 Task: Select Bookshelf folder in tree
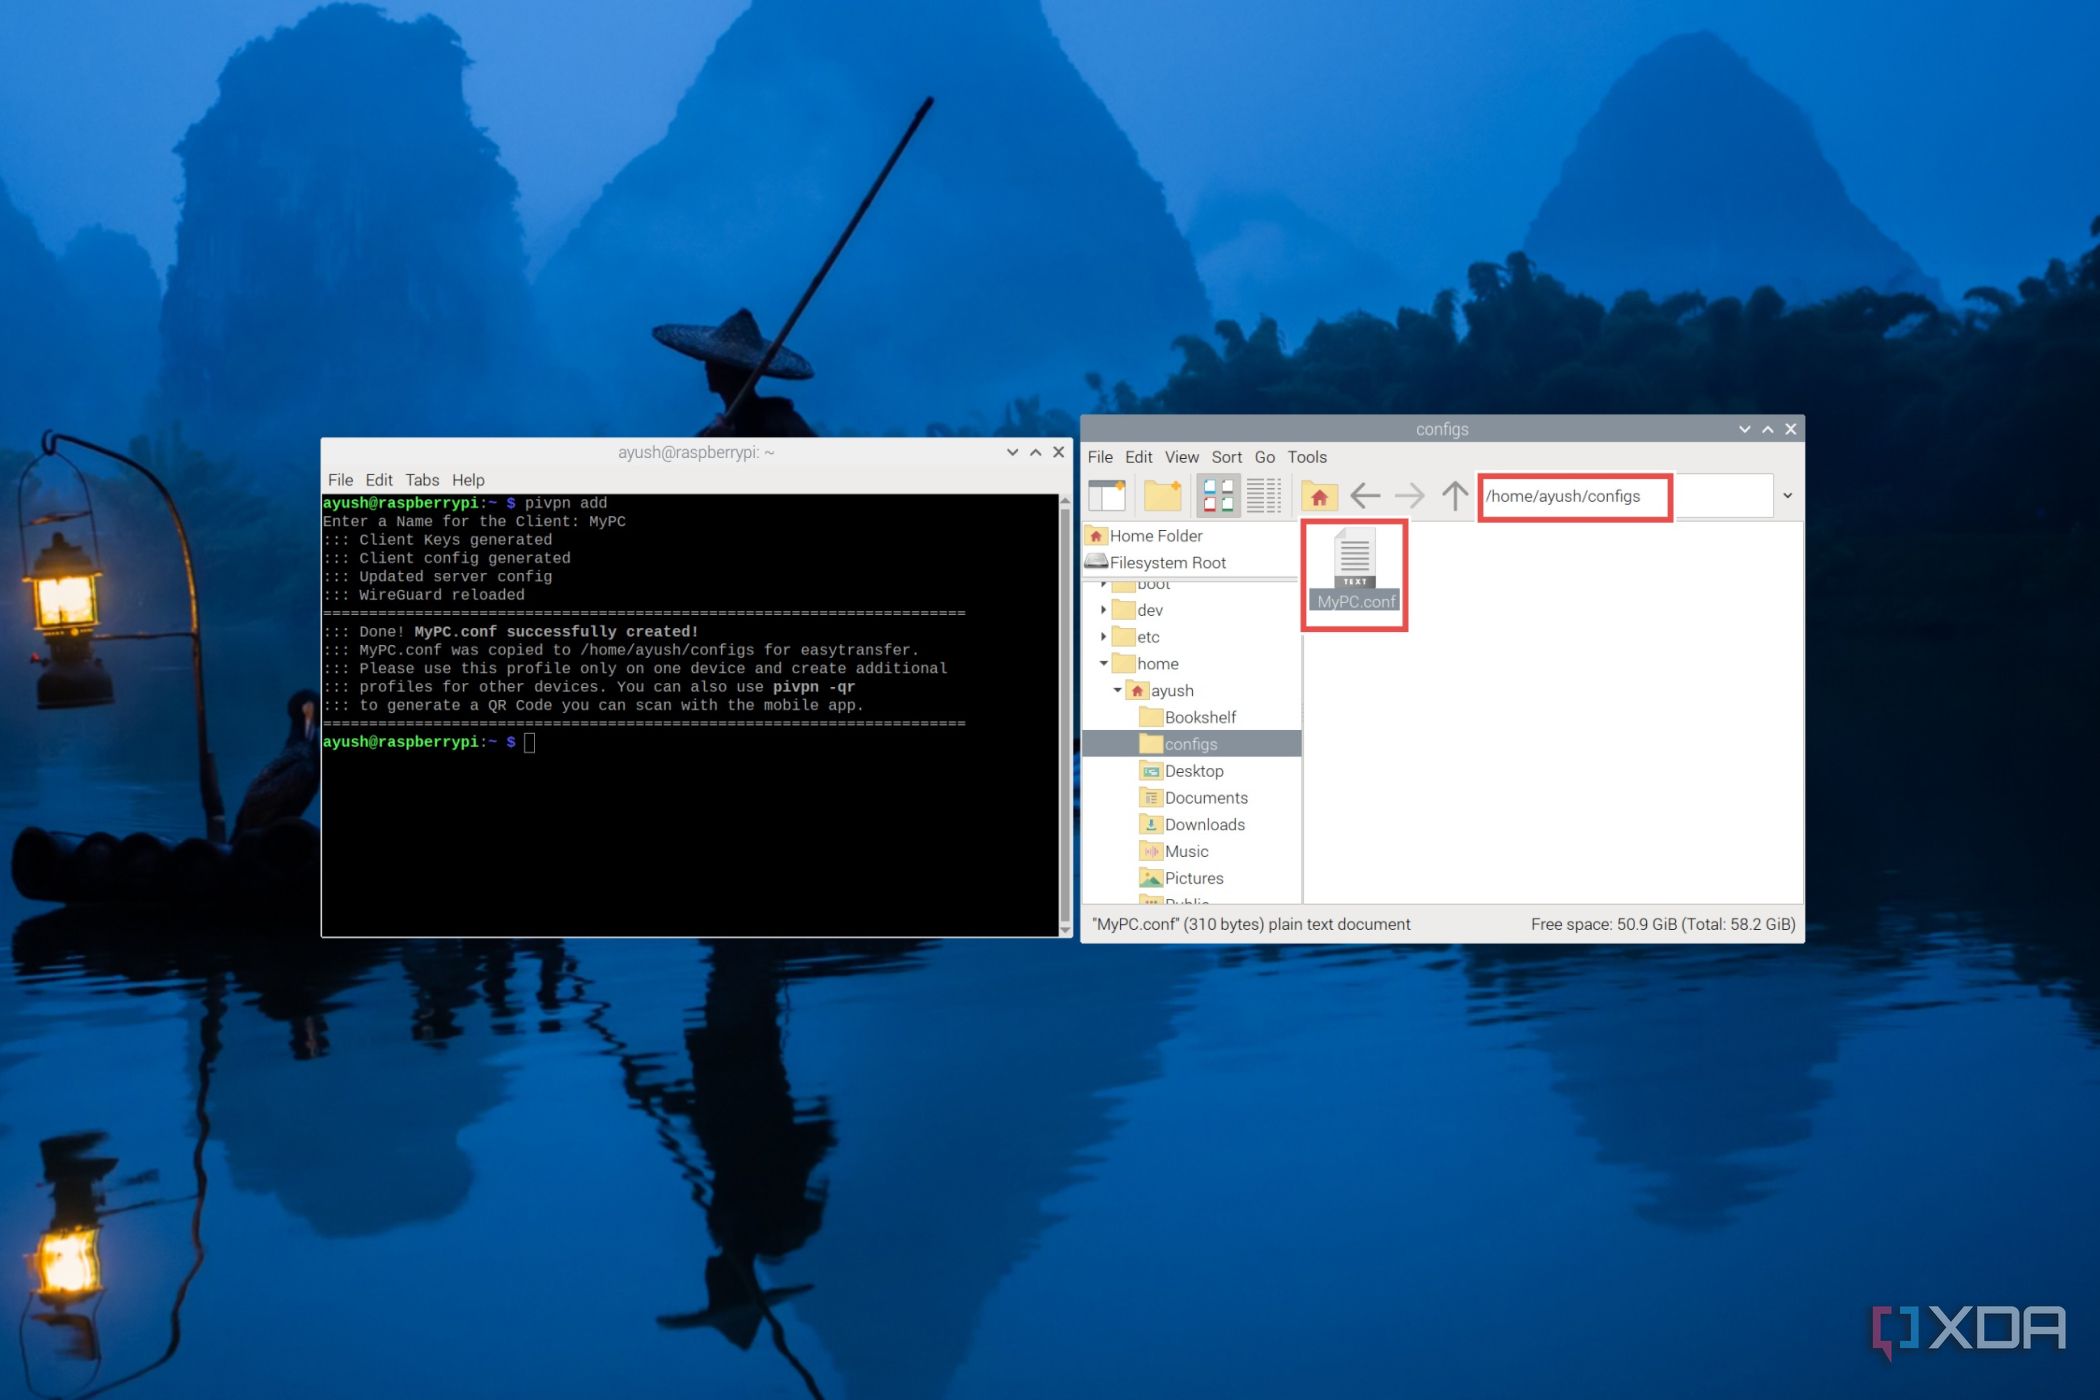(1188, 717)
